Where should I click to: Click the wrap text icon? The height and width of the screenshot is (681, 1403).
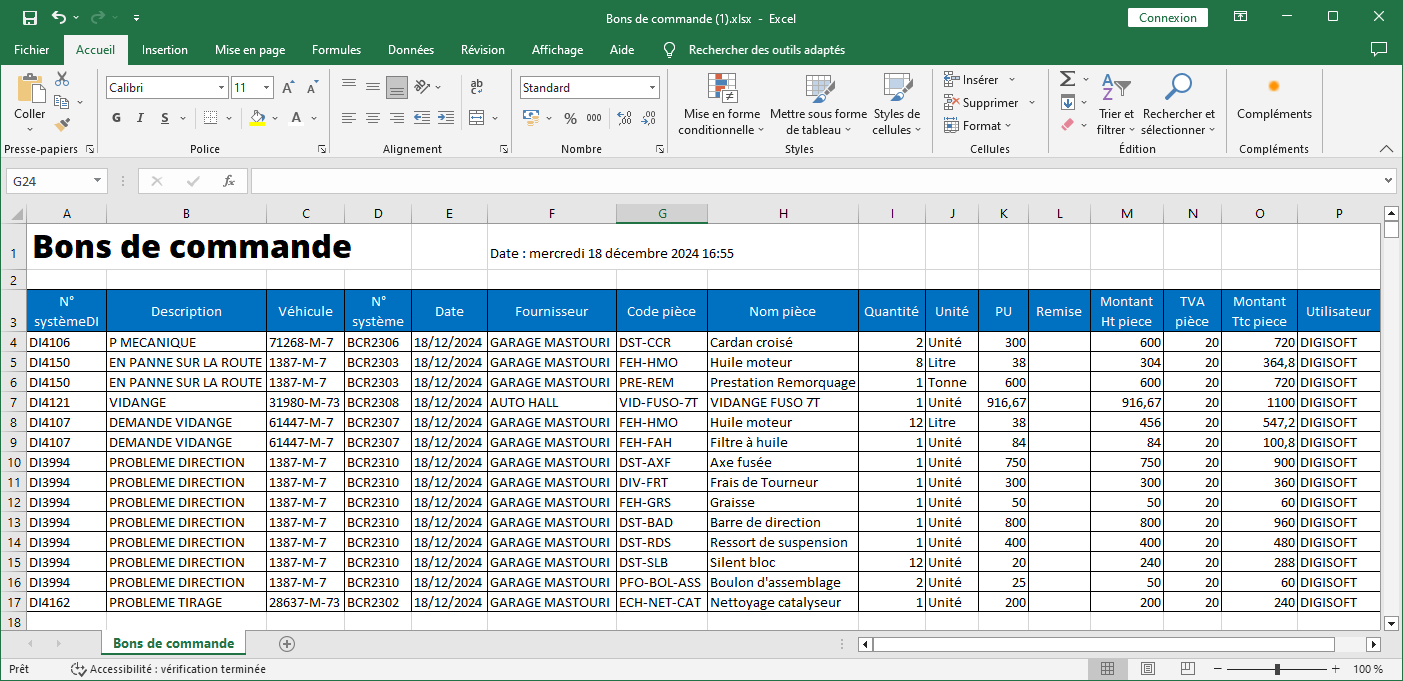(x=477, y=86)
